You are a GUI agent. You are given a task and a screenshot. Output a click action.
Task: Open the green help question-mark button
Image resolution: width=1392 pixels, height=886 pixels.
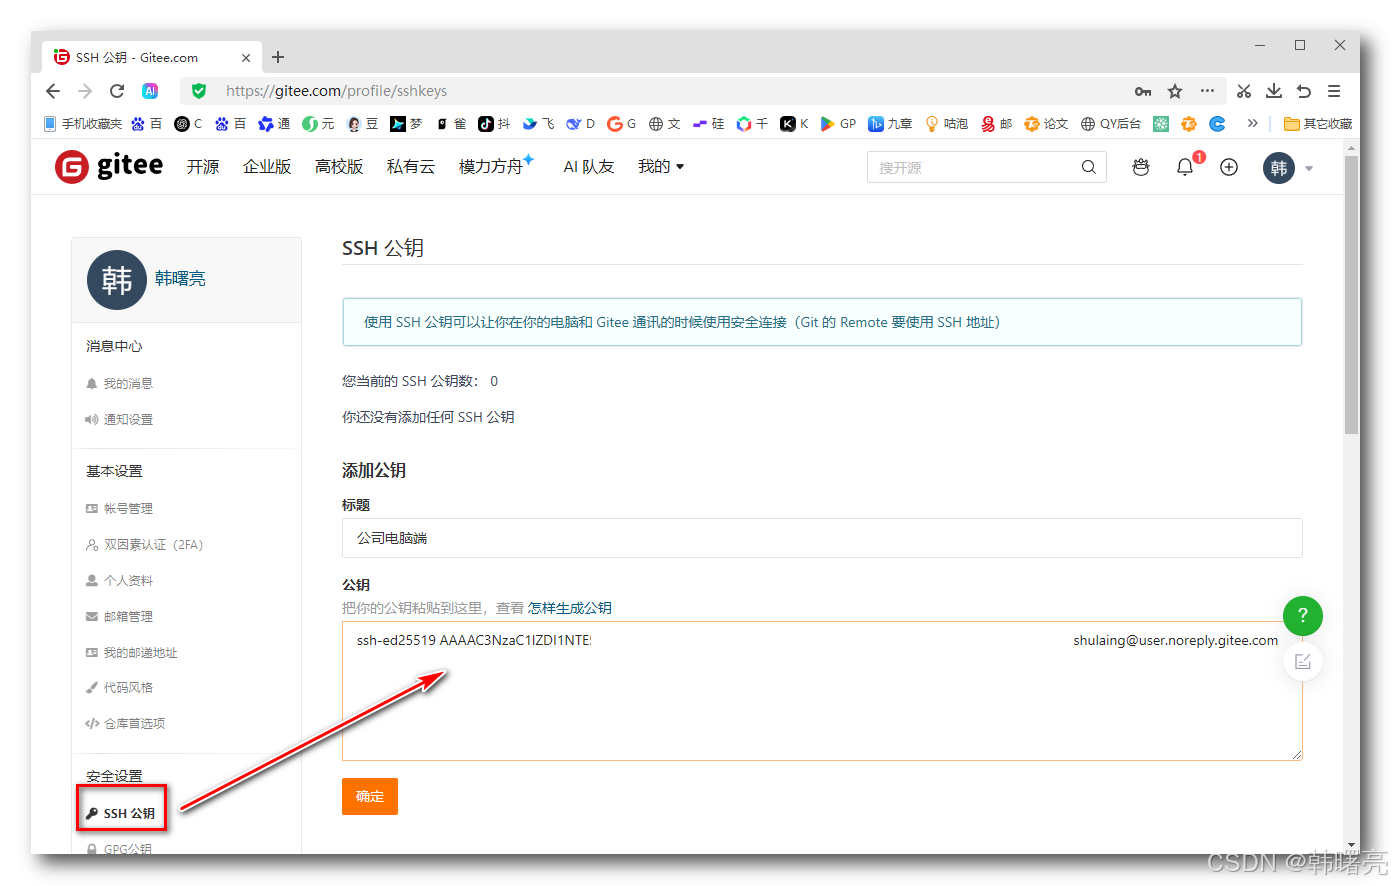(x=1303, y=615)
